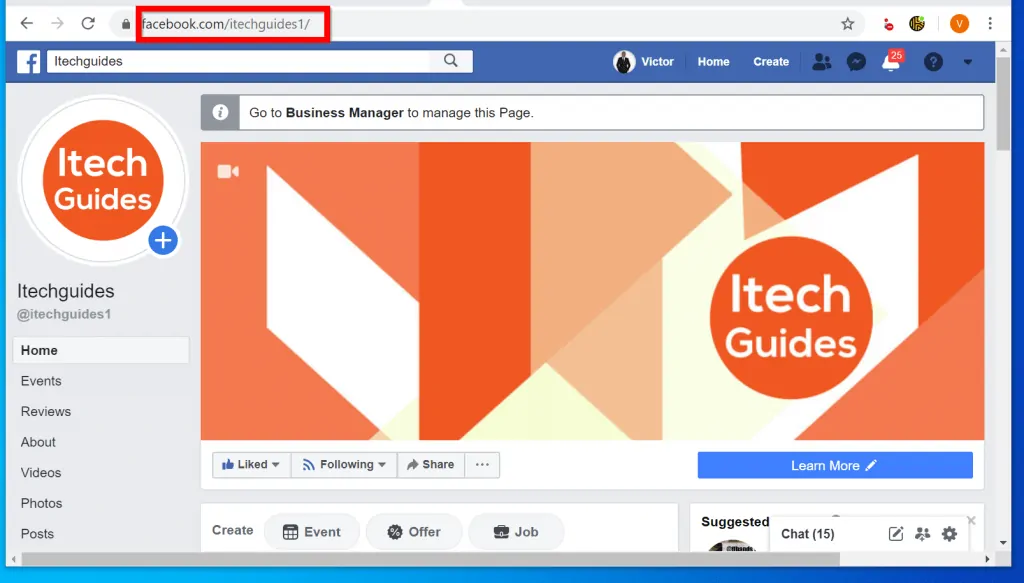Click the Share button
This screenshot has width=1024, height=583.
click(431, 465)
